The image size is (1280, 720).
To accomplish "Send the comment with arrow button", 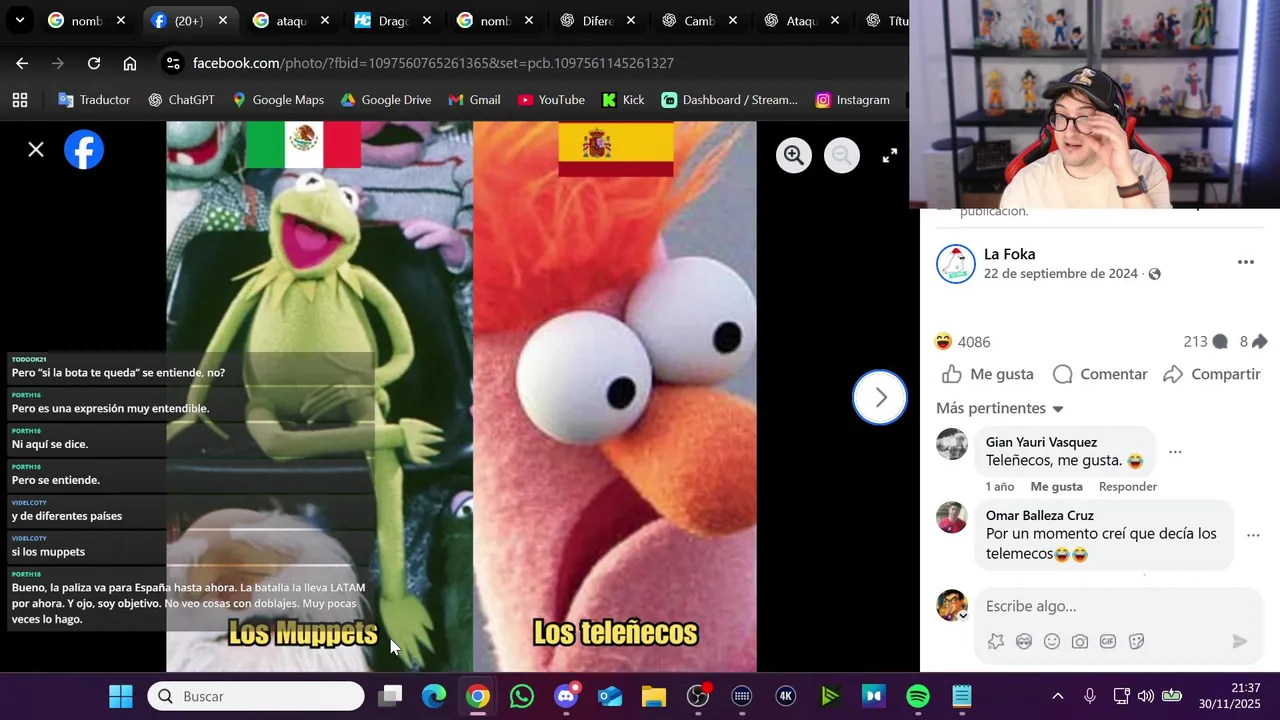I will click(1240, 642).
